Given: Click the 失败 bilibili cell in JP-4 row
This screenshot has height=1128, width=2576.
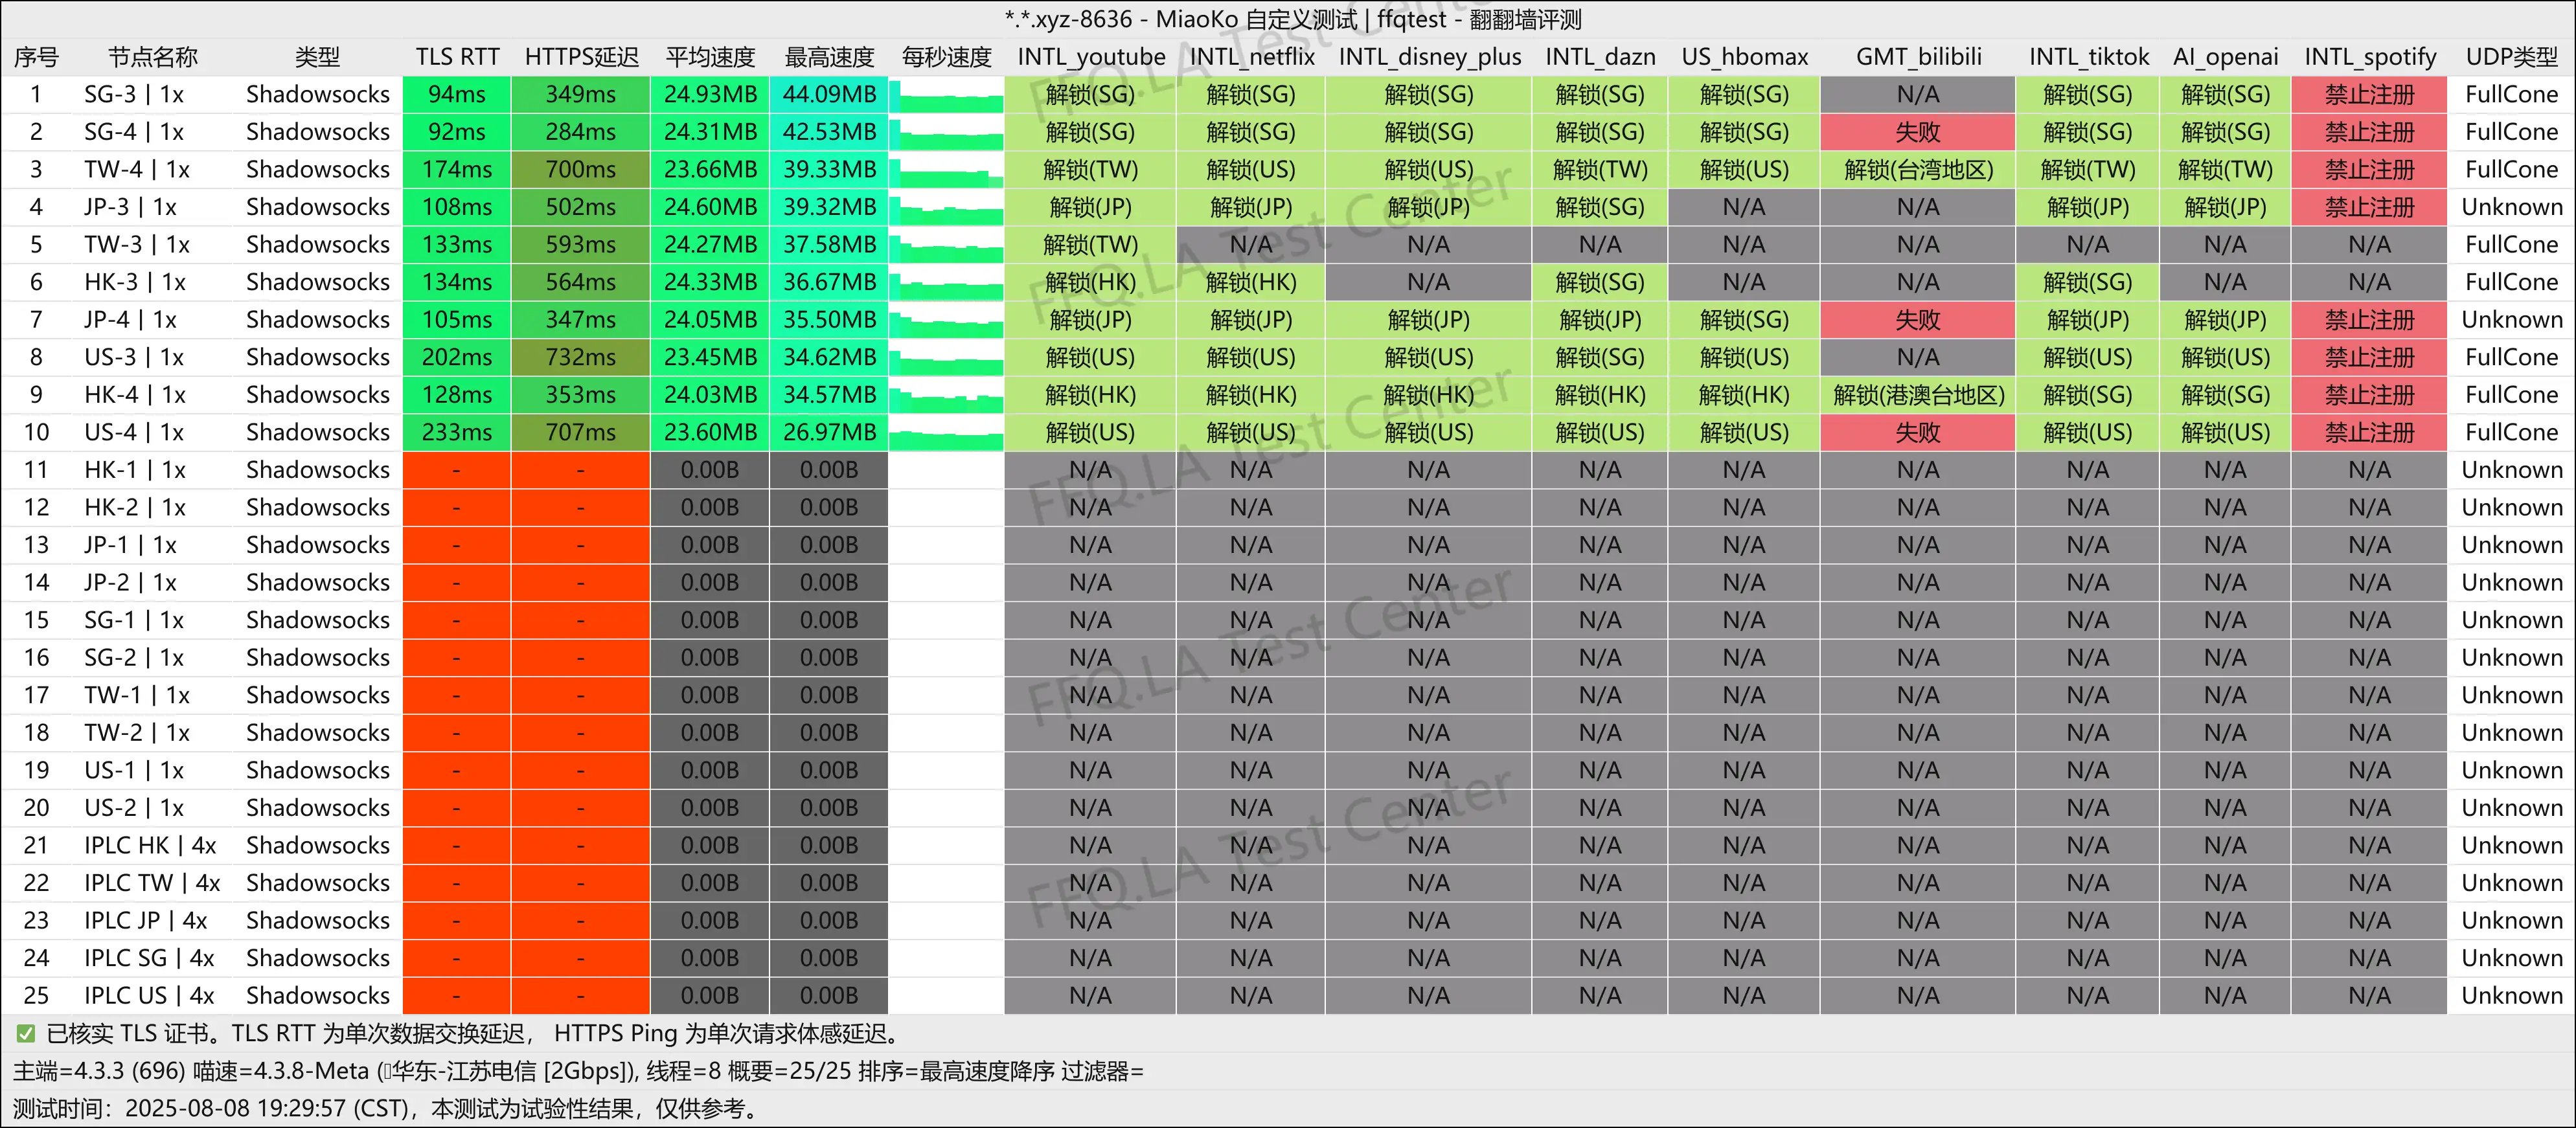Looking at the screenshot, I should coord(1919,320).
